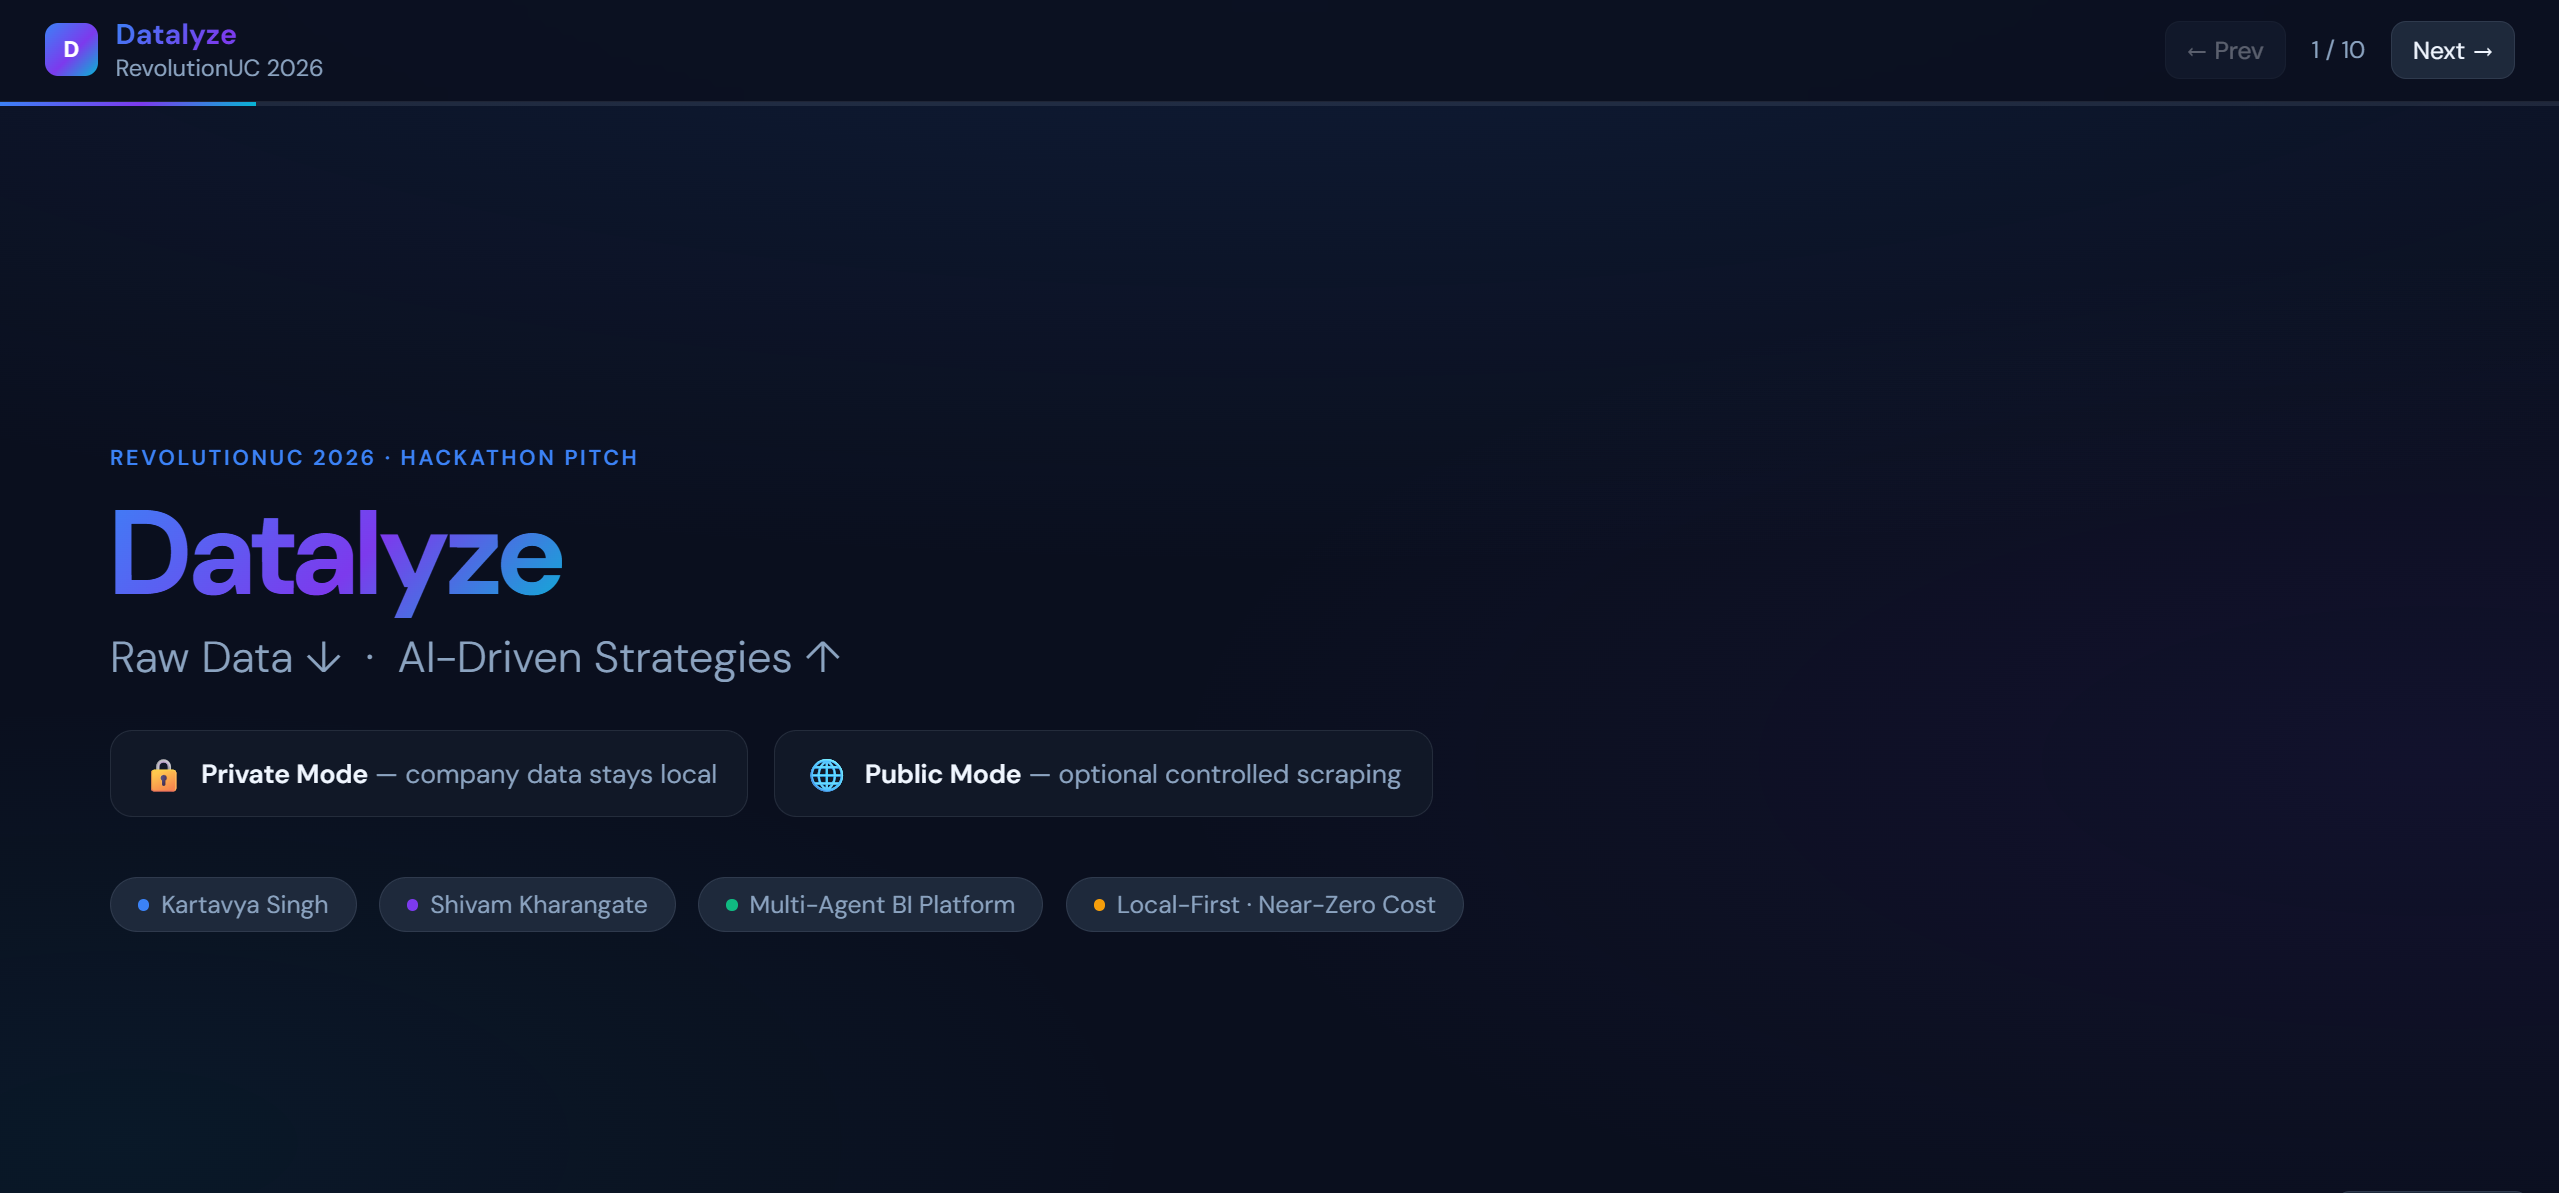
Task: Click the Shivam Kharangate chip
Action: (x=527, y=905)
